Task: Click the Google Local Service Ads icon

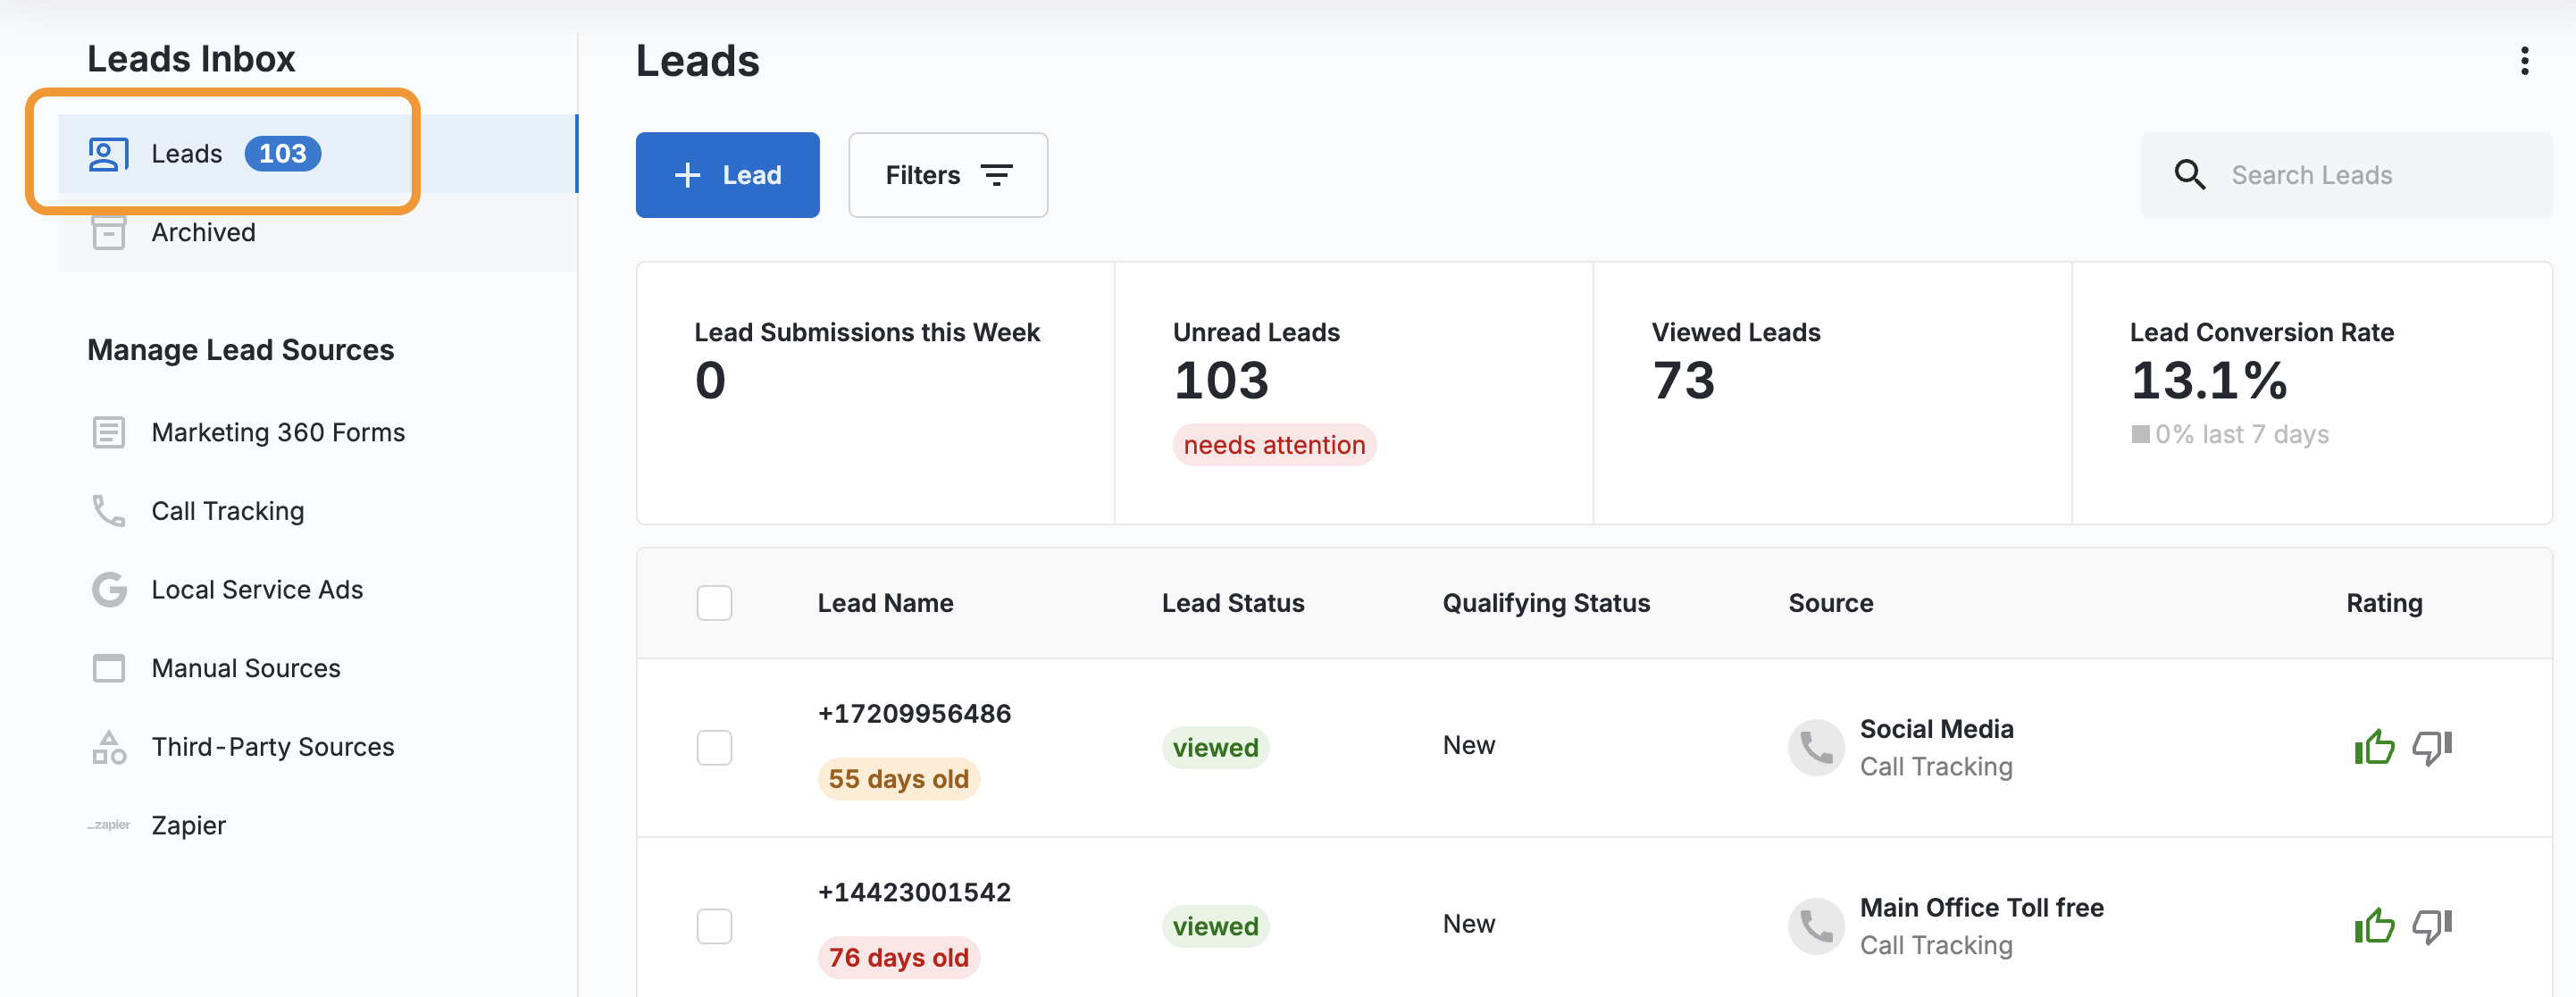Action: [x=108, y=590]
